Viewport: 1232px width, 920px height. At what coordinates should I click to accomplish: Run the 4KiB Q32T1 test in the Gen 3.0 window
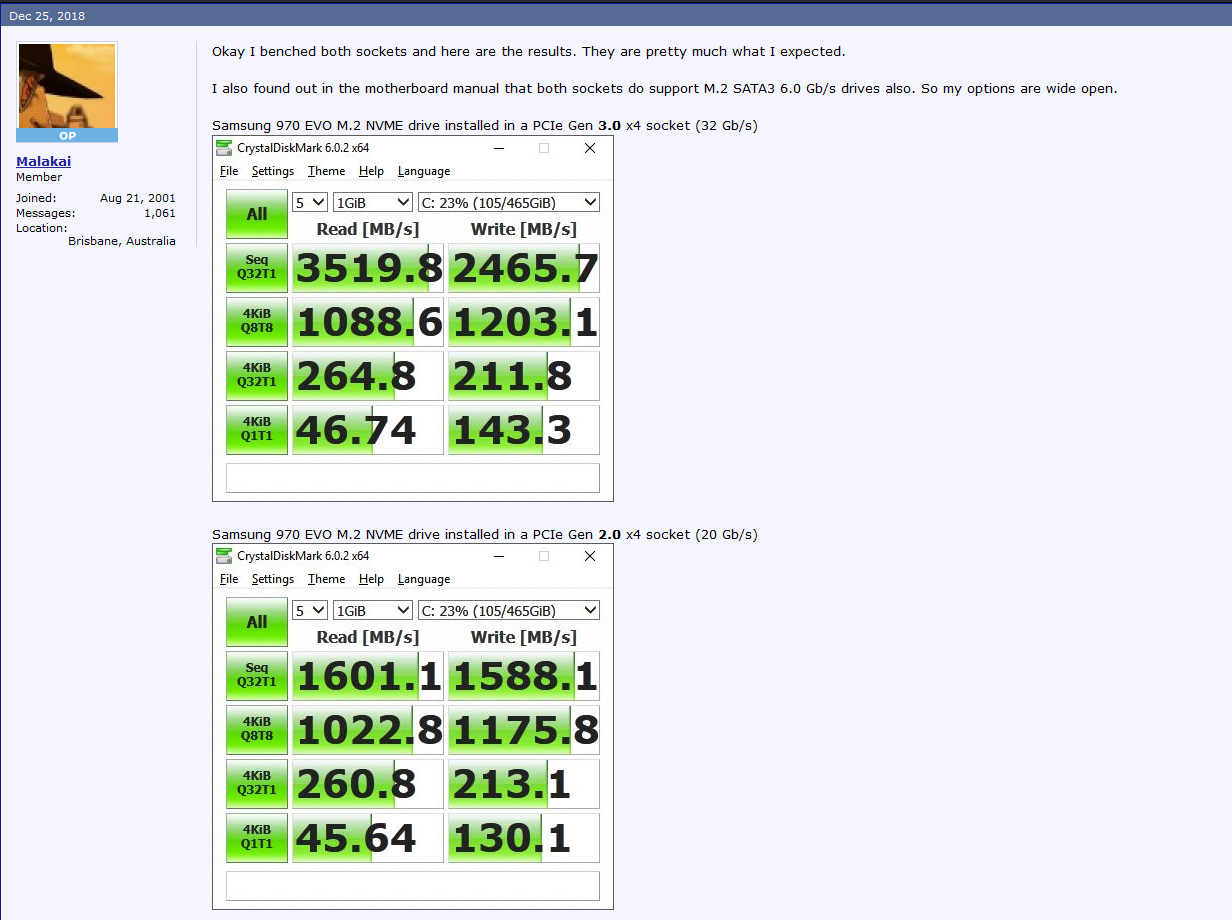pos(257,376)
